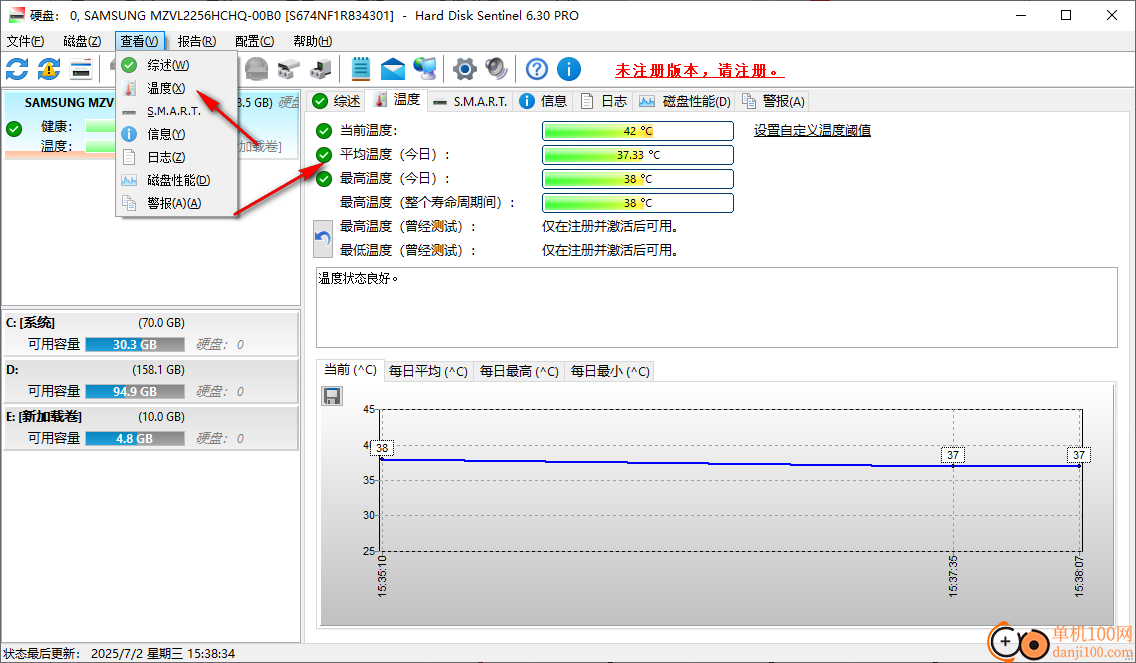The height and width of the screenshot is (663, 1136).
Task: Choose 信息(Y) in the View menu
Action: click(176, 134)
